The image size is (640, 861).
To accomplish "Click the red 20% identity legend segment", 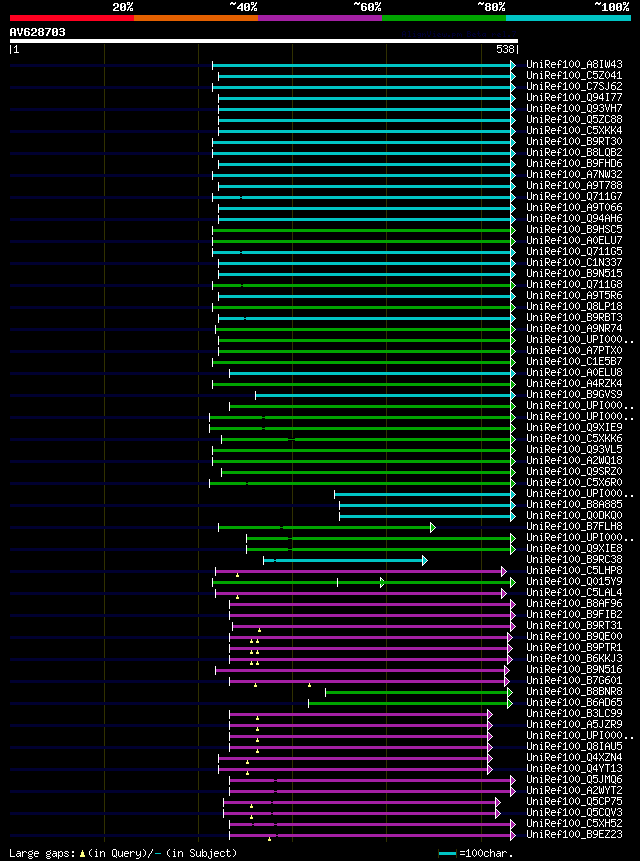I will (x=72, y=18).
